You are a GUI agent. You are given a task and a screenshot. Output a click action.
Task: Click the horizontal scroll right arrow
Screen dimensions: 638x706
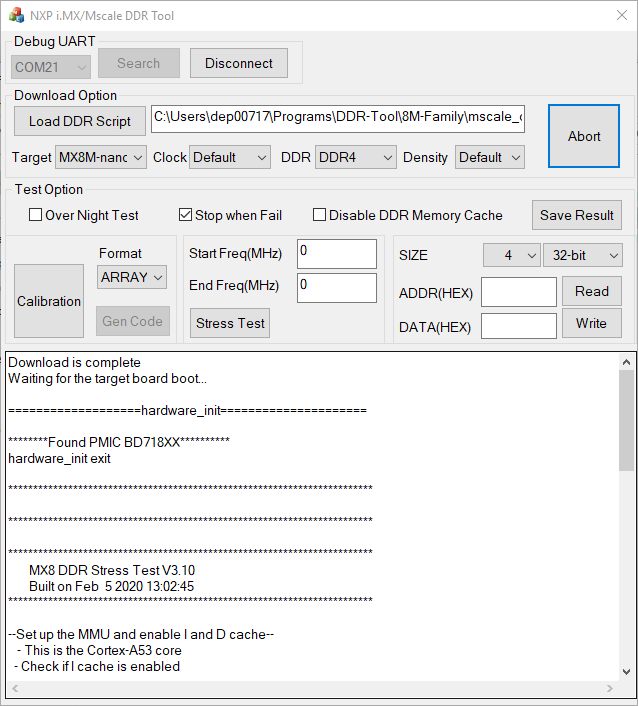tap(610, 688)
